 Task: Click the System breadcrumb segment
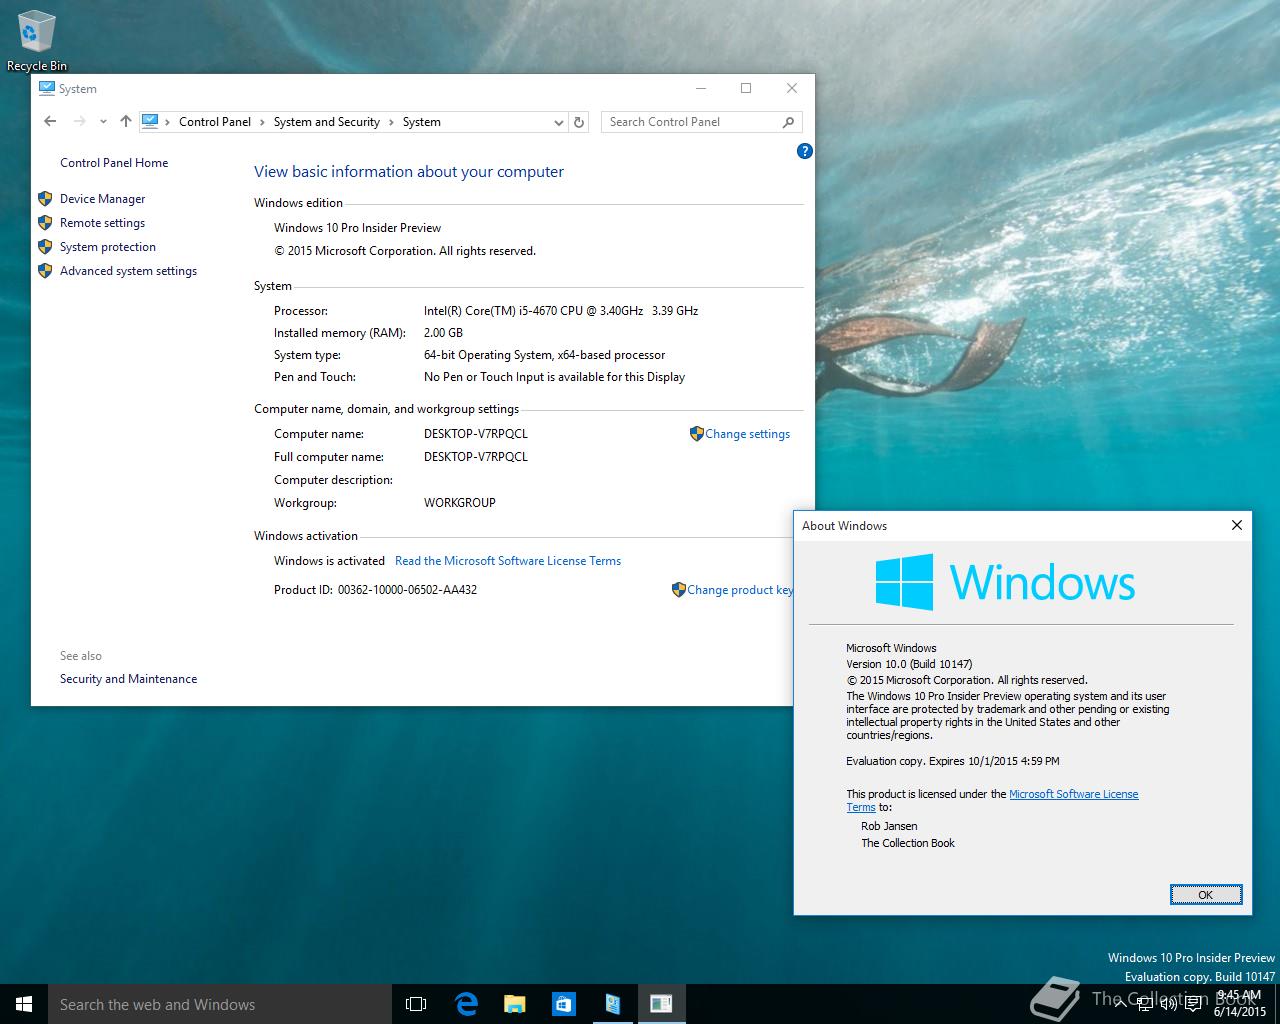tap(422, 122)
